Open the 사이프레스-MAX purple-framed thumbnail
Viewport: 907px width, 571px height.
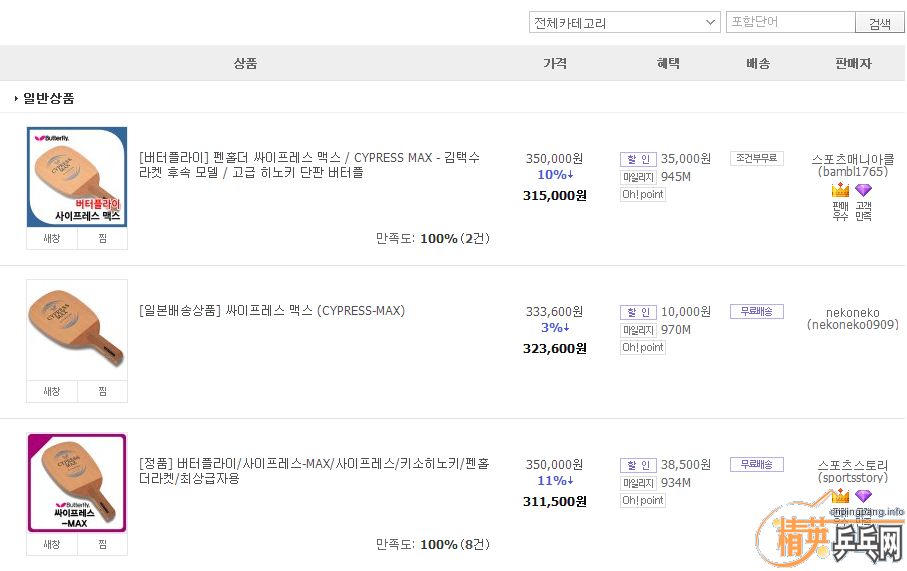coord(77,482)
